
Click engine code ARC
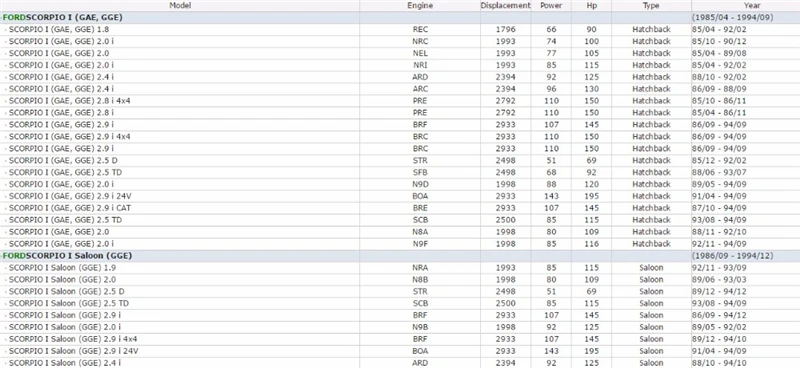[x=420, y=89]
